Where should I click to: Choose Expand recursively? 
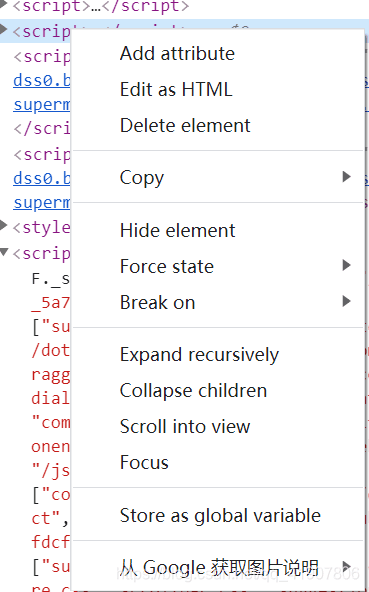[x=217, y=355]
